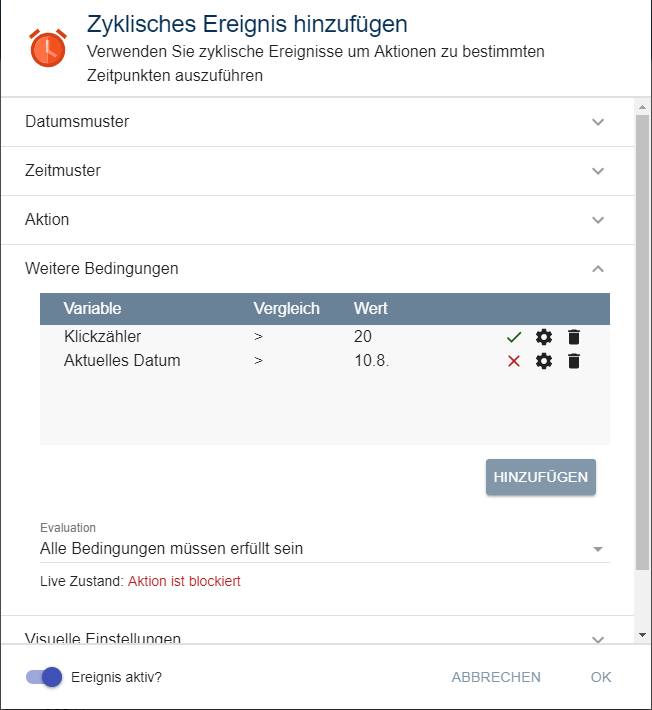This screenshot has height=710, width=652.
Task: Click green checkmark on Klickzähler row
Action: click(x=514, y=337)
